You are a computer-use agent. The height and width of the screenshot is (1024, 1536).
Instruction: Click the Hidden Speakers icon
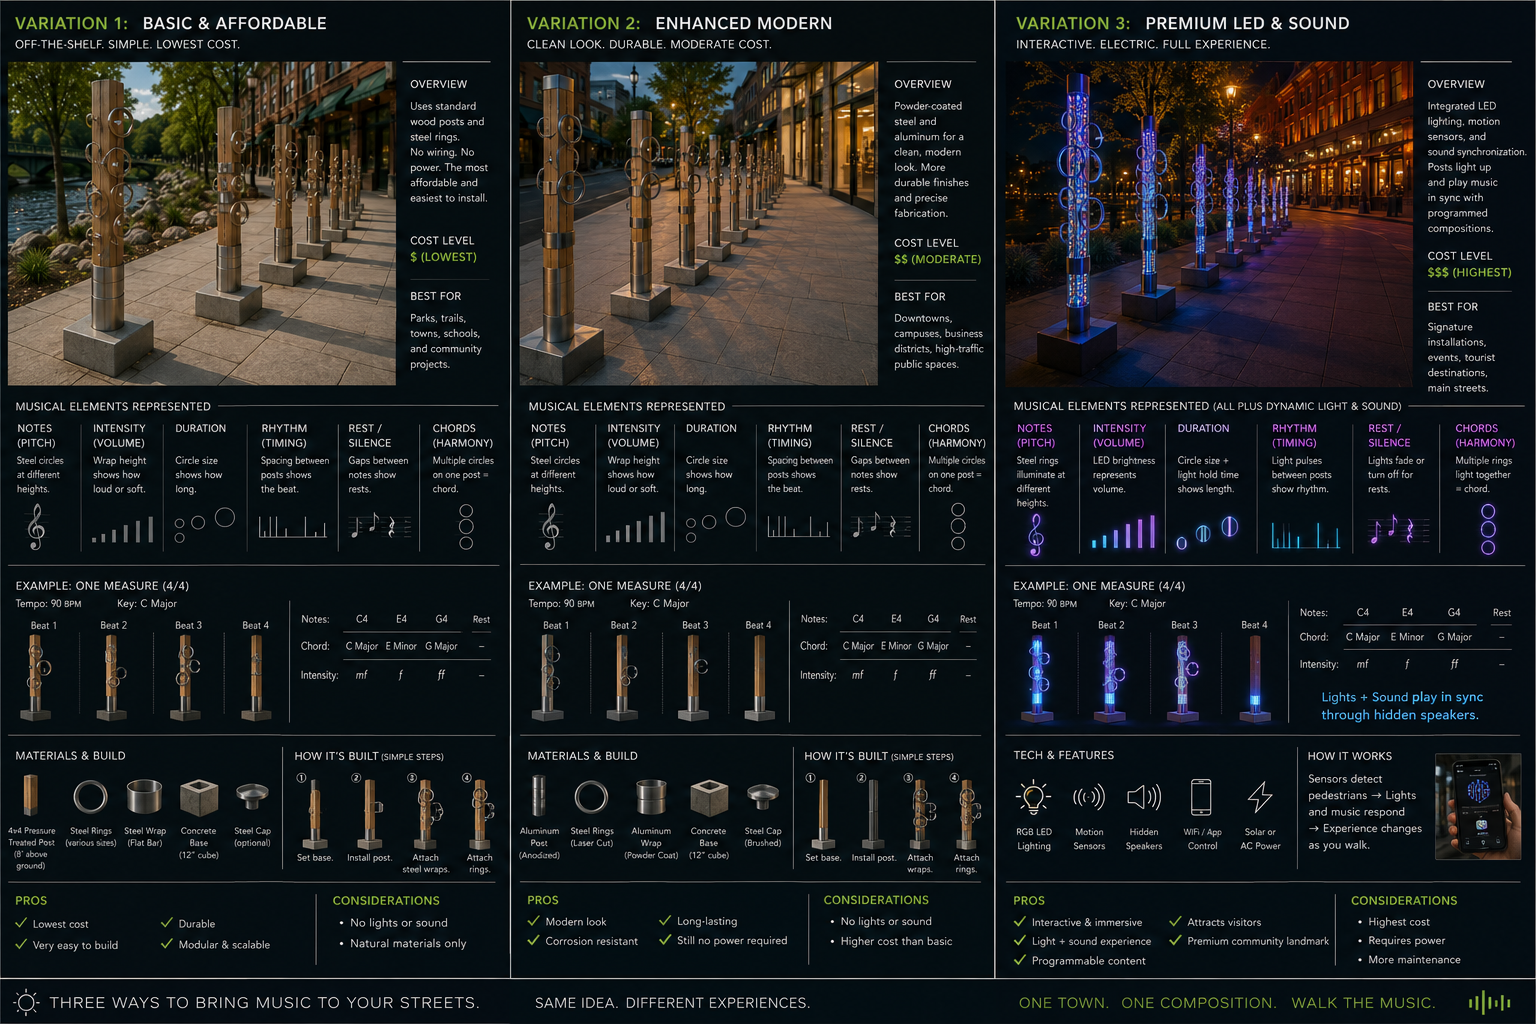pos(1144,797)
